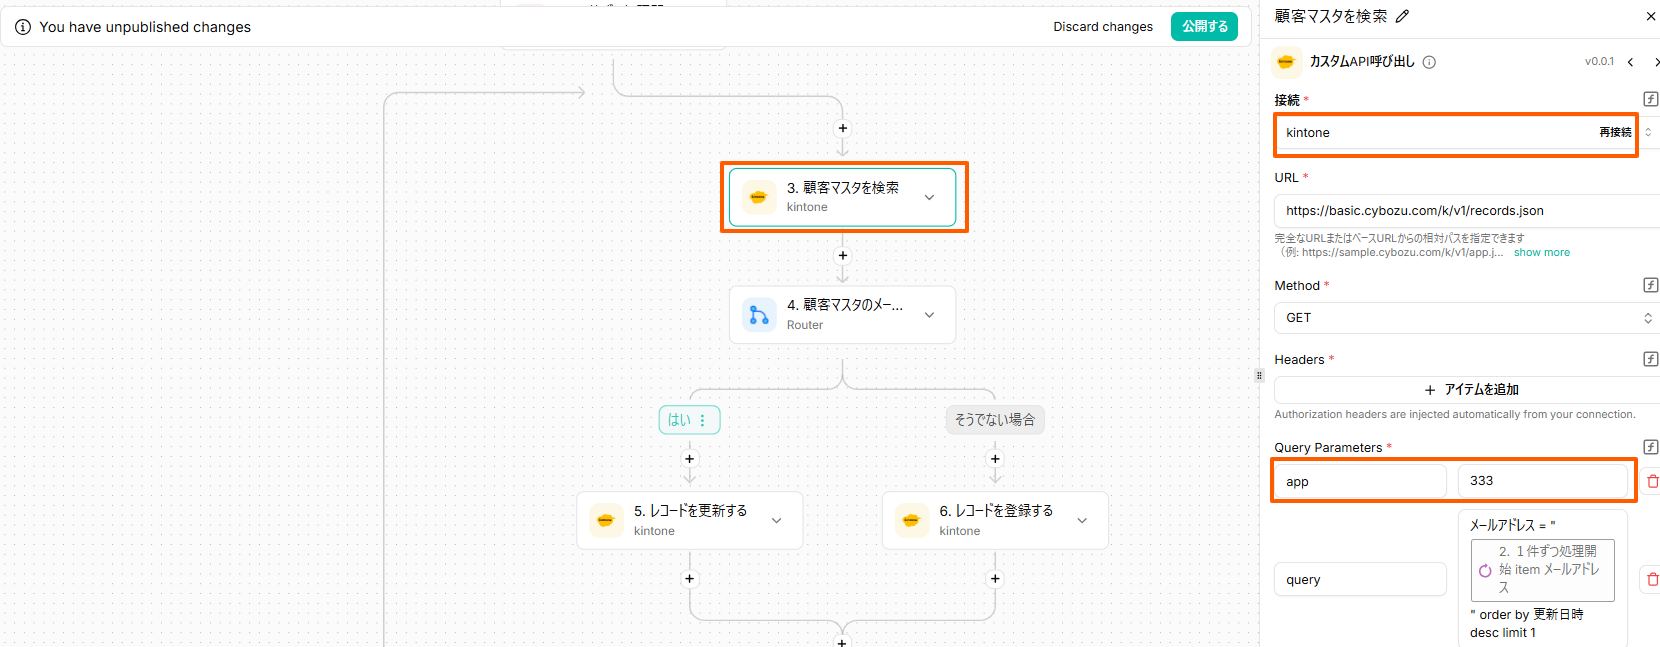The width and height of the screenshot is (1660, 647).
Task: Delete the query parameter row
Action: 1652,579
